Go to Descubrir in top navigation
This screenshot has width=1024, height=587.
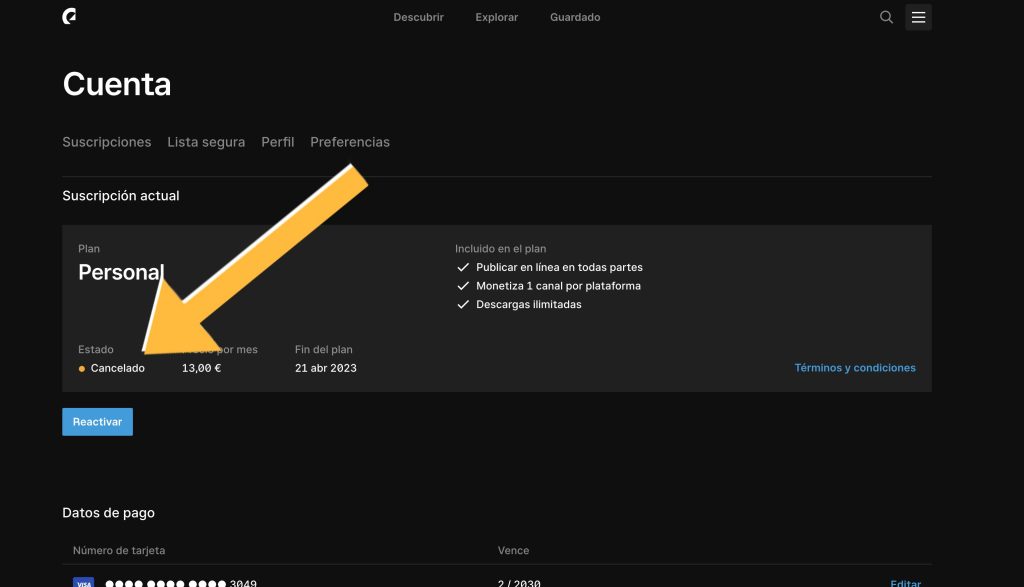418,17
